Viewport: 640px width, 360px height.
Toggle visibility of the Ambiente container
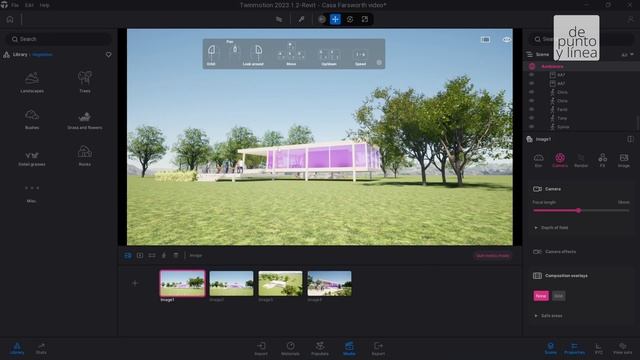pos(531,66)
